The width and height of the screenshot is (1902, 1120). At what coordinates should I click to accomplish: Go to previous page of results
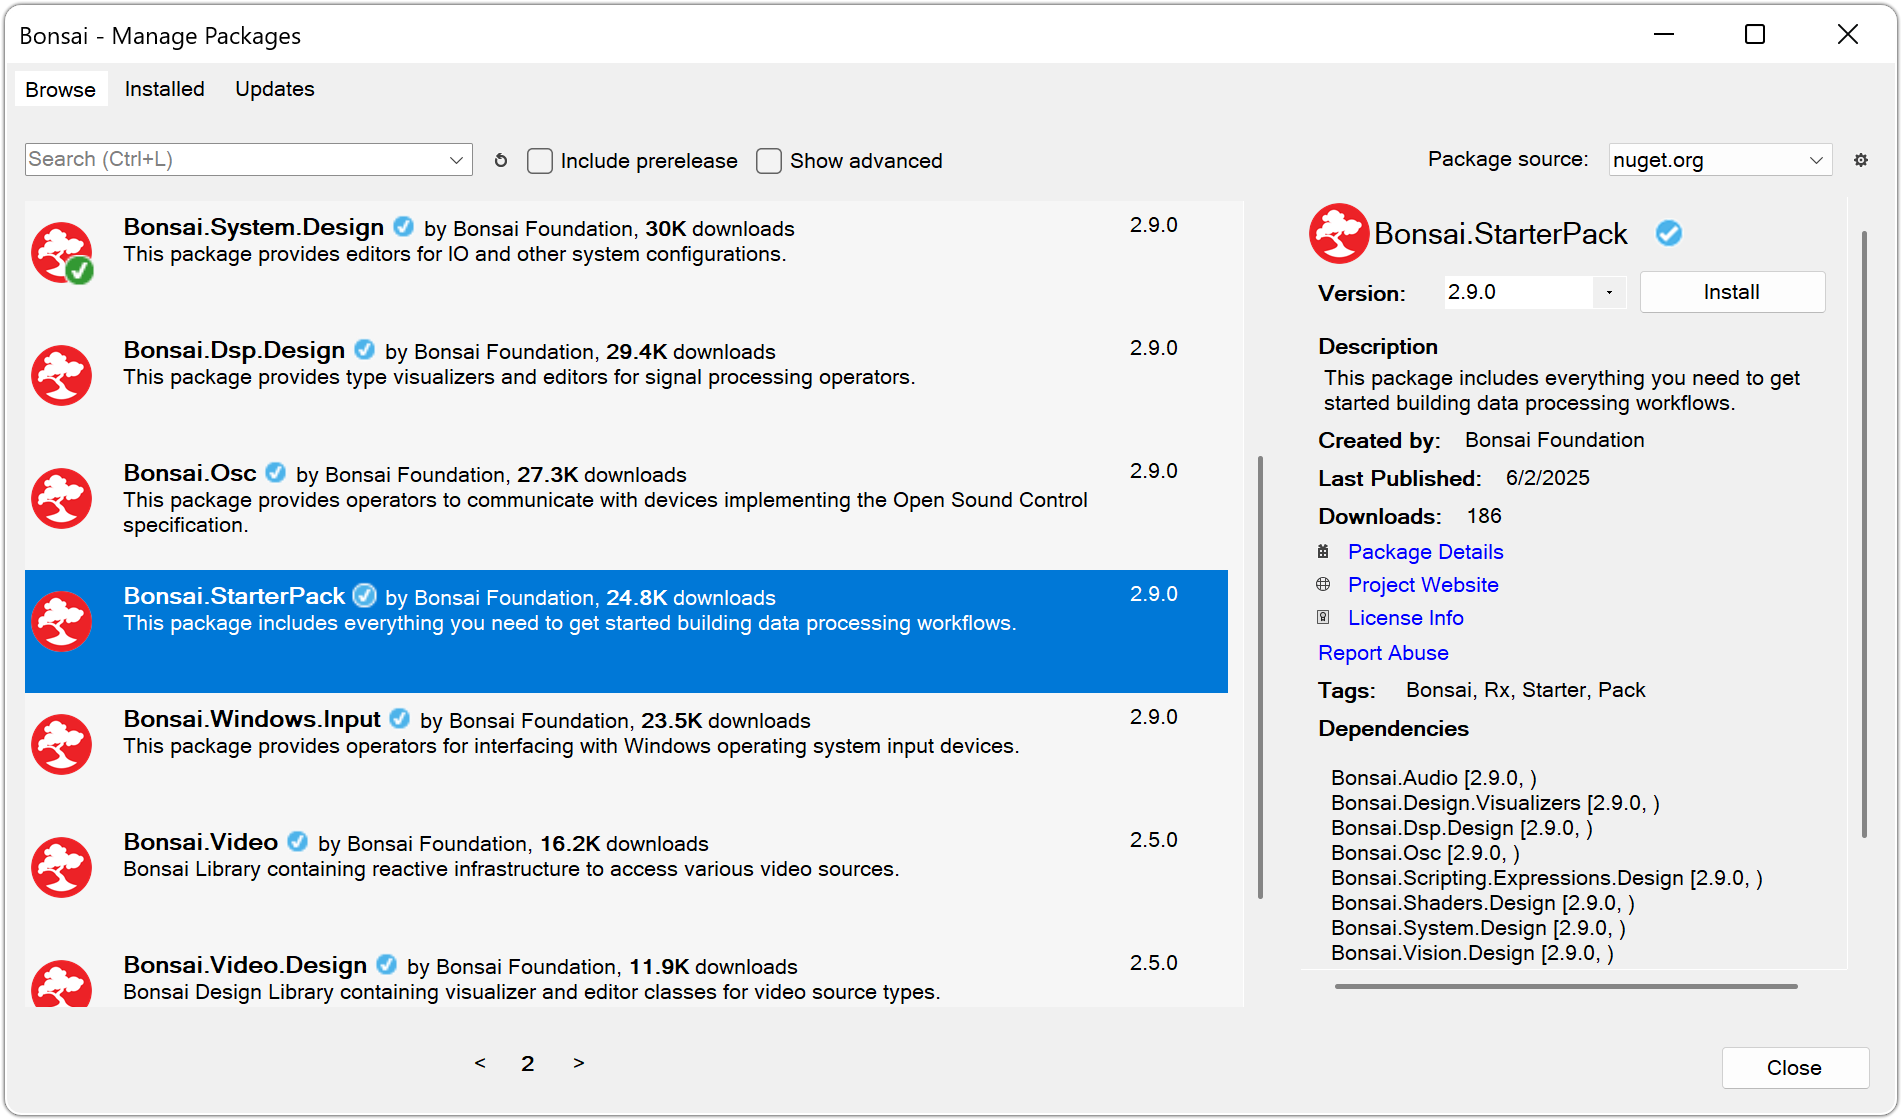pyautogui.click(x=480, y=1063)
